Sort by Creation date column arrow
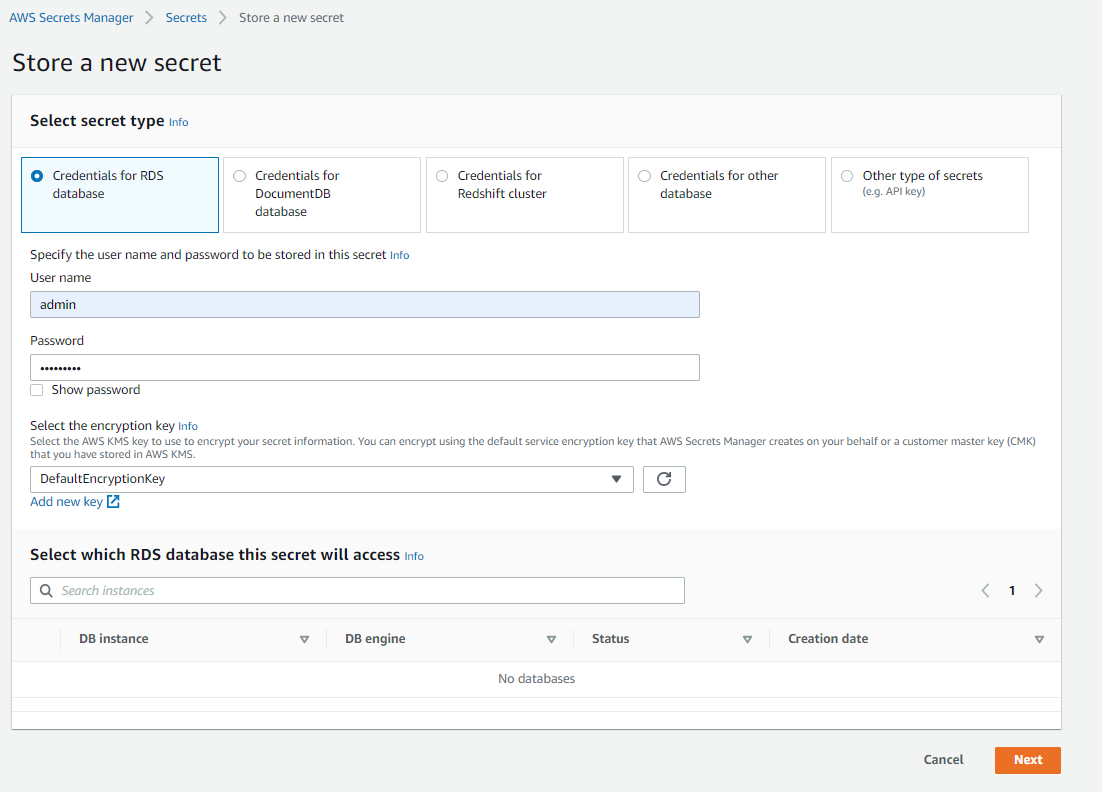The width and height of the screenshot is (1102, 792). pos(1039,639)
